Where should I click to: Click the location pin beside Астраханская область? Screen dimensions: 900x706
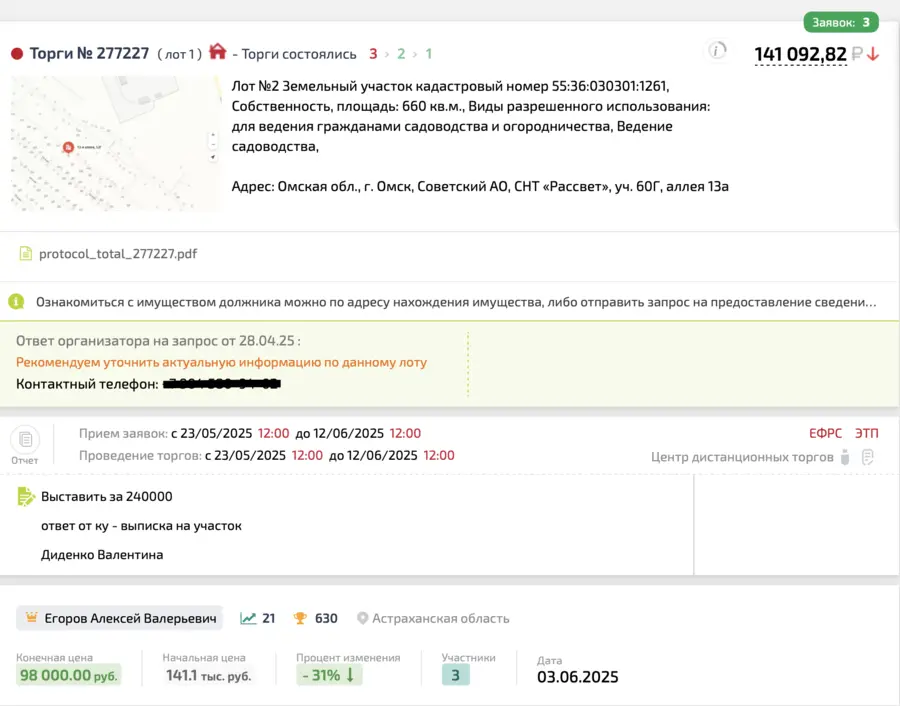pos(362,618)
